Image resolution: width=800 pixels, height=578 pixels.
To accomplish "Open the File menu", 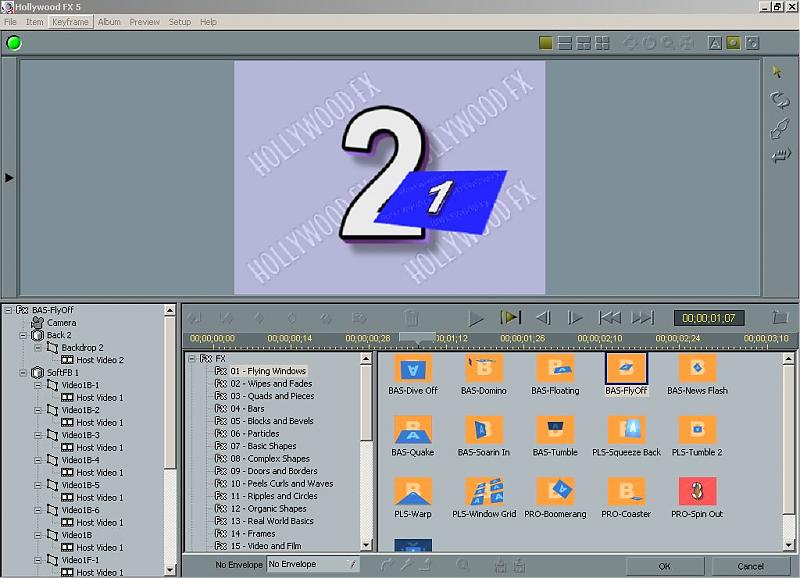I will tap(10, 22).
